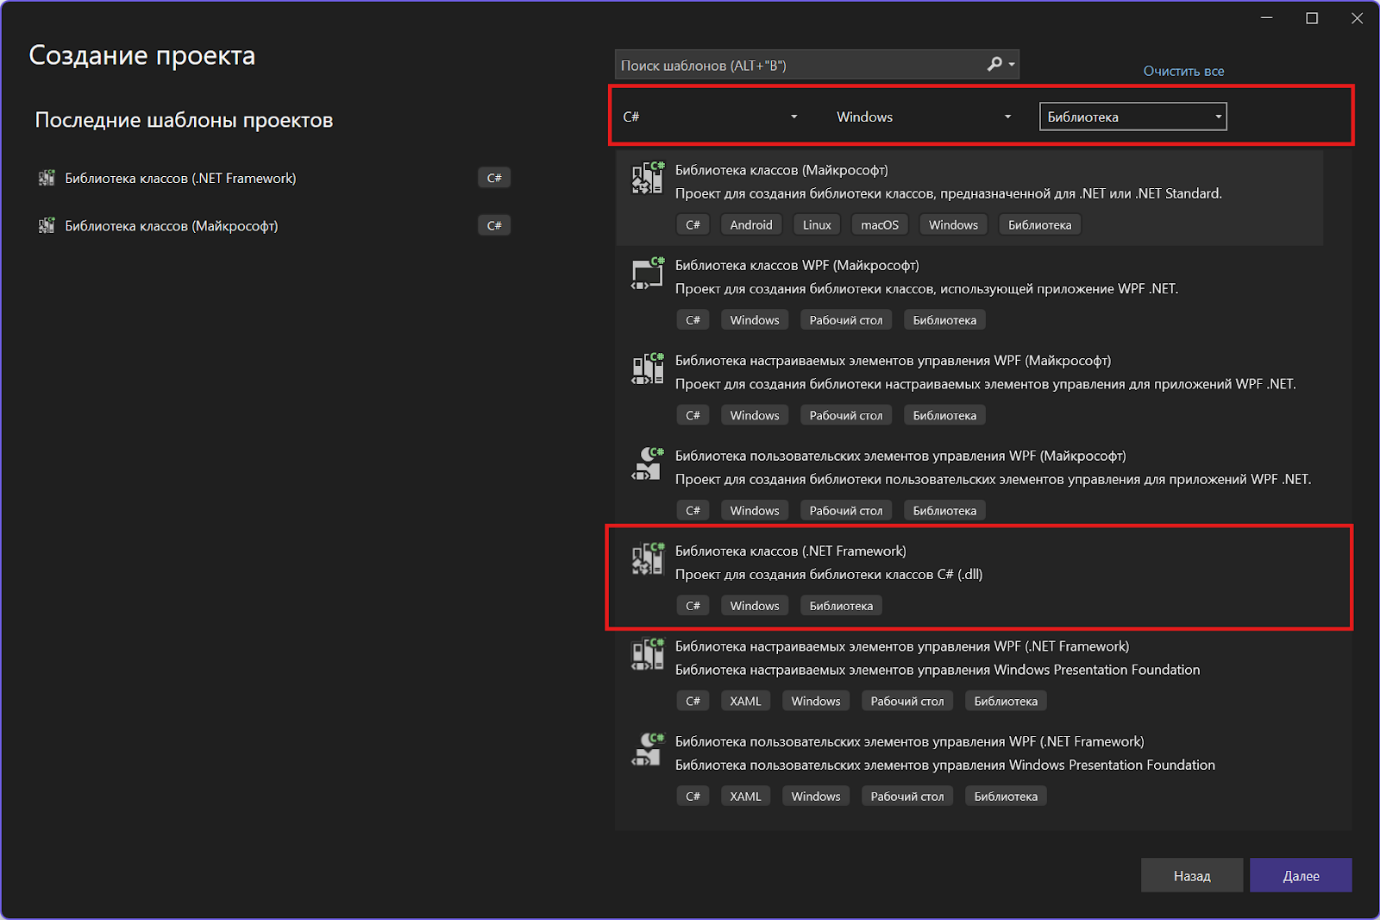Screen dimensions: 1380x920
Task: Click the recent 'Библиотека классов (.NET Framework)' icon
Action: point(46,177)
